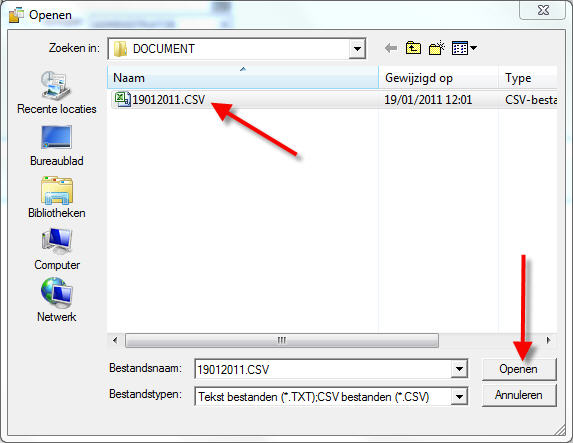This screenshot has width=573, height=443.
Task: Expand the Bestandsnaam dropdown arrow
Action: click(459, 369)
